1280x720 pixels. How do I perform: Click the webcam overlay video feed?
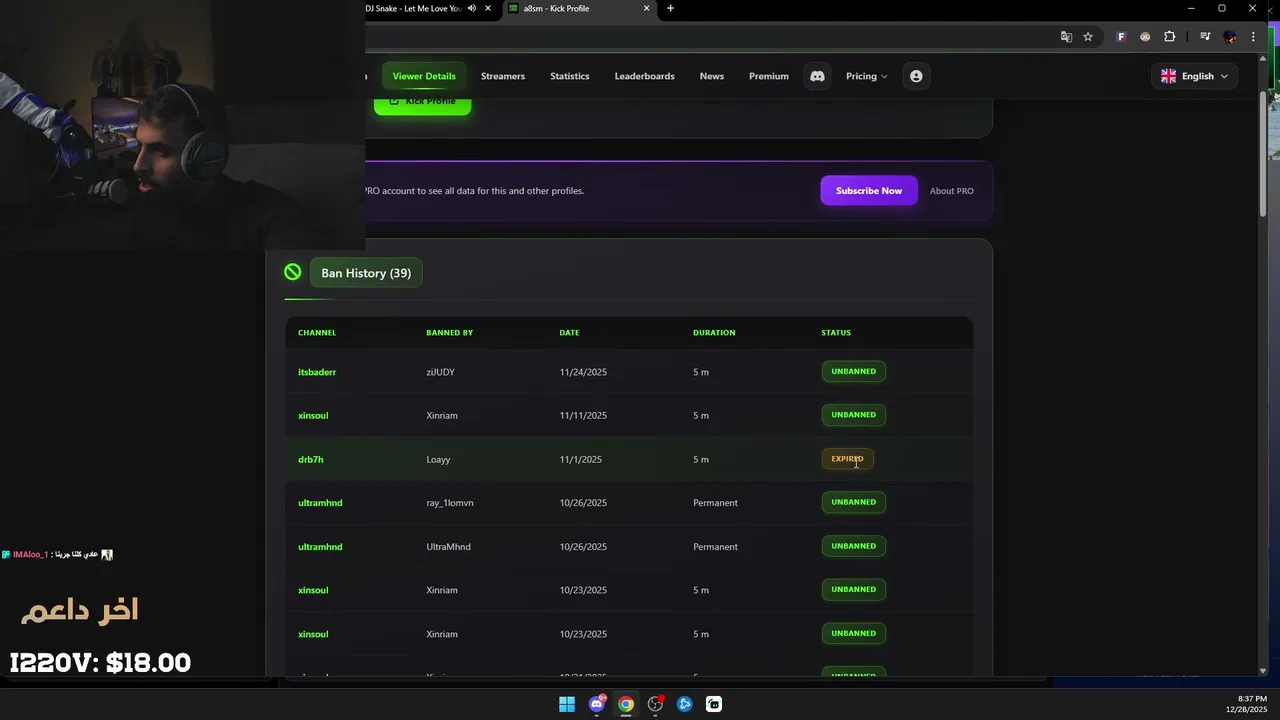[x=182, y=125]
